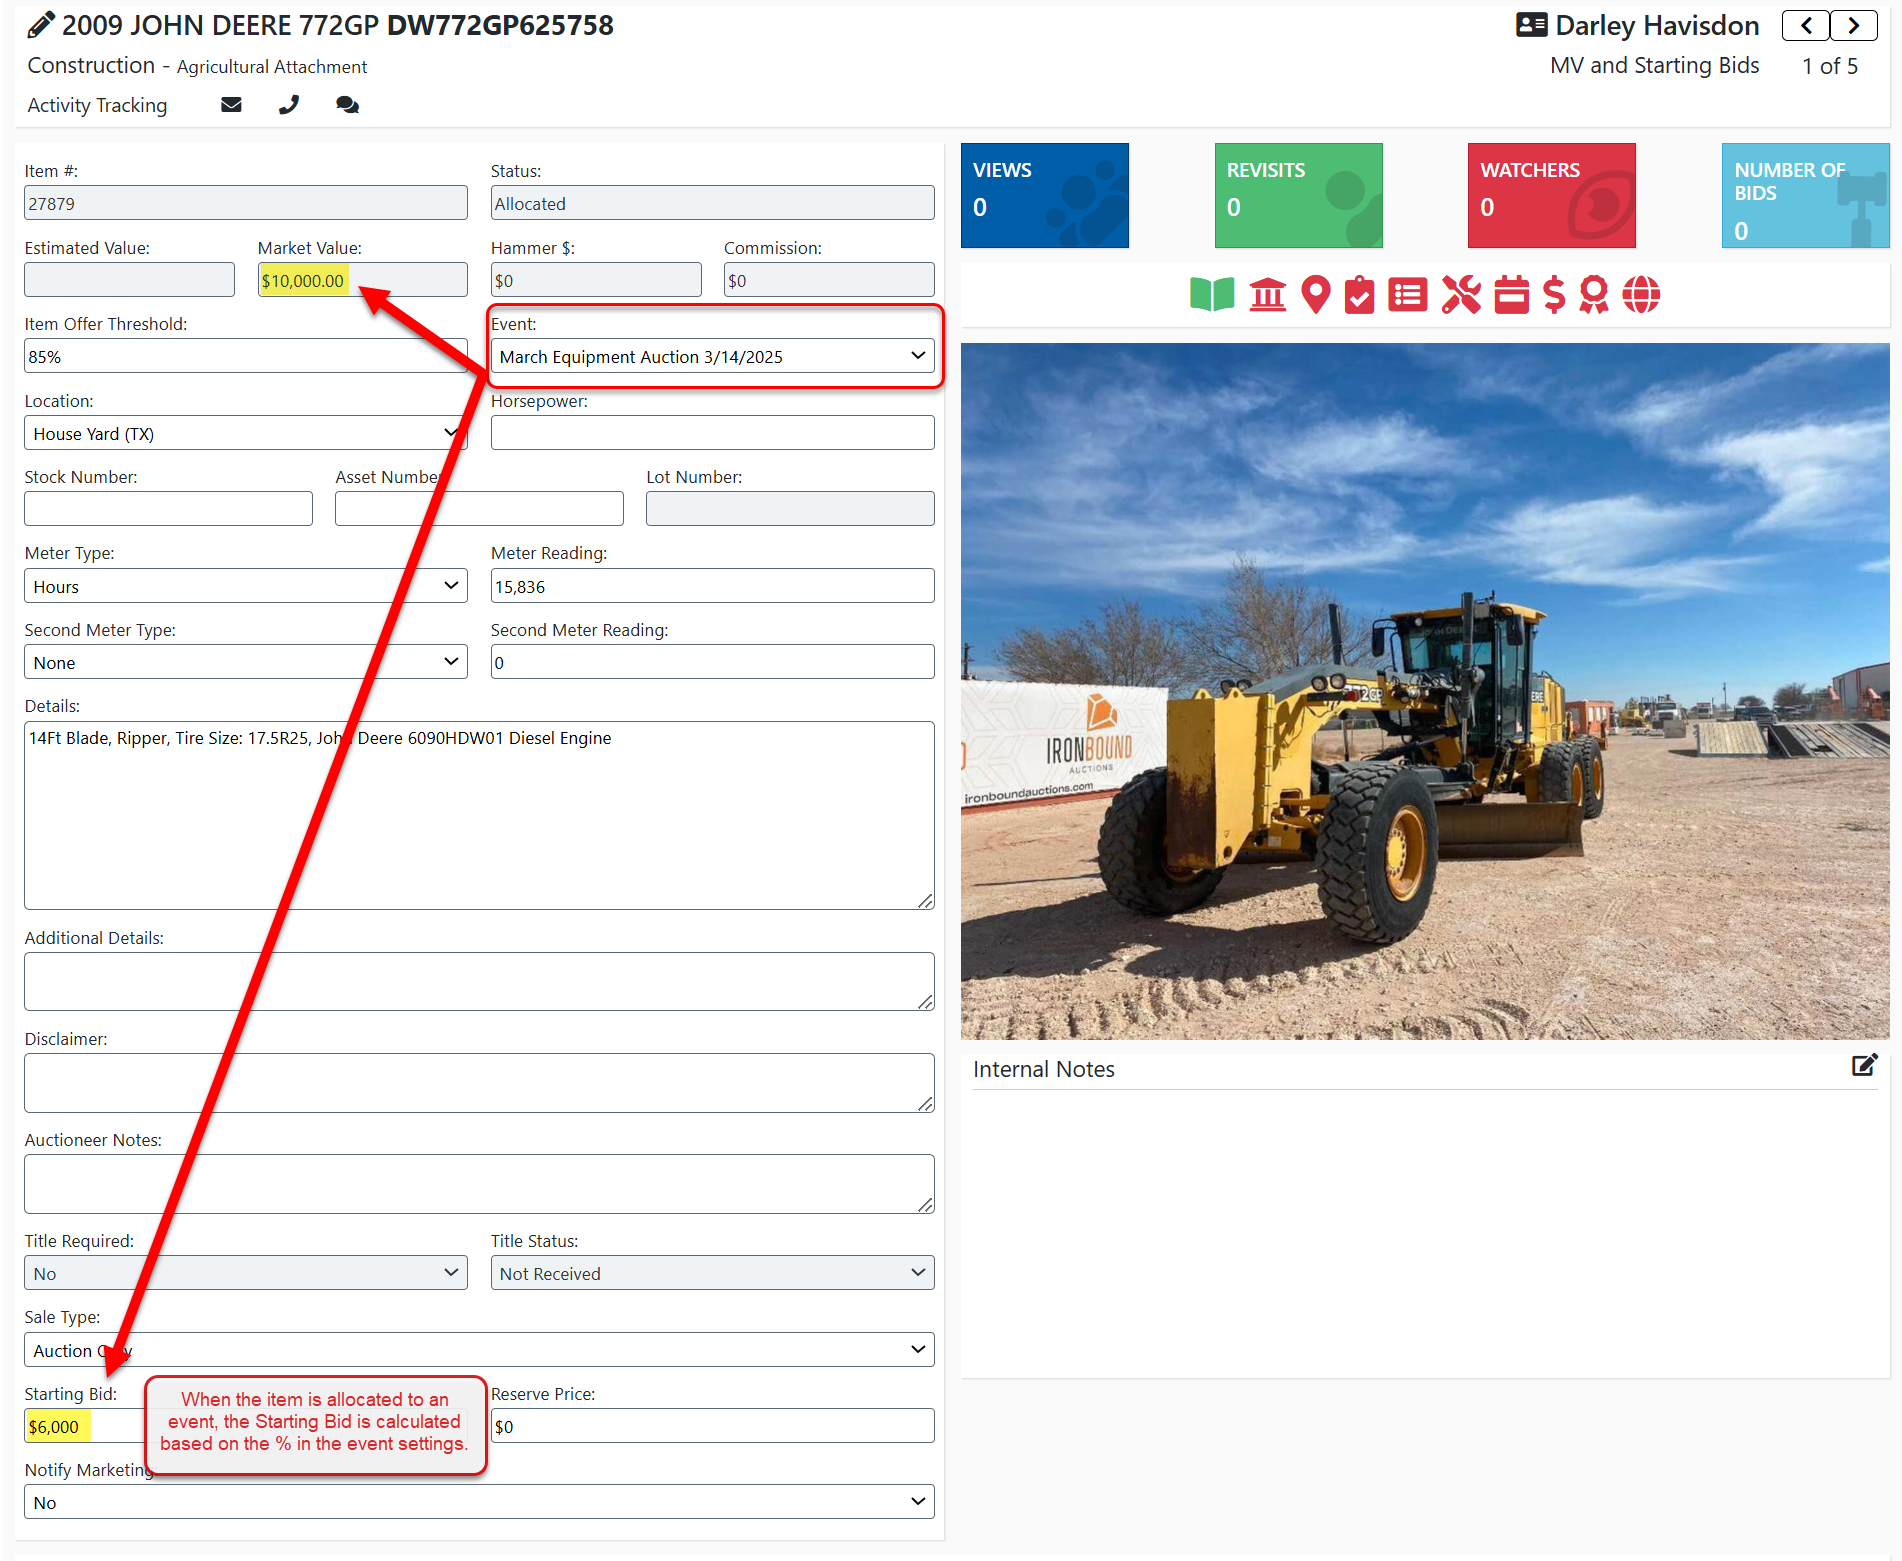Click the NUMBER OF BIDS stat card

click(1805, 195)
